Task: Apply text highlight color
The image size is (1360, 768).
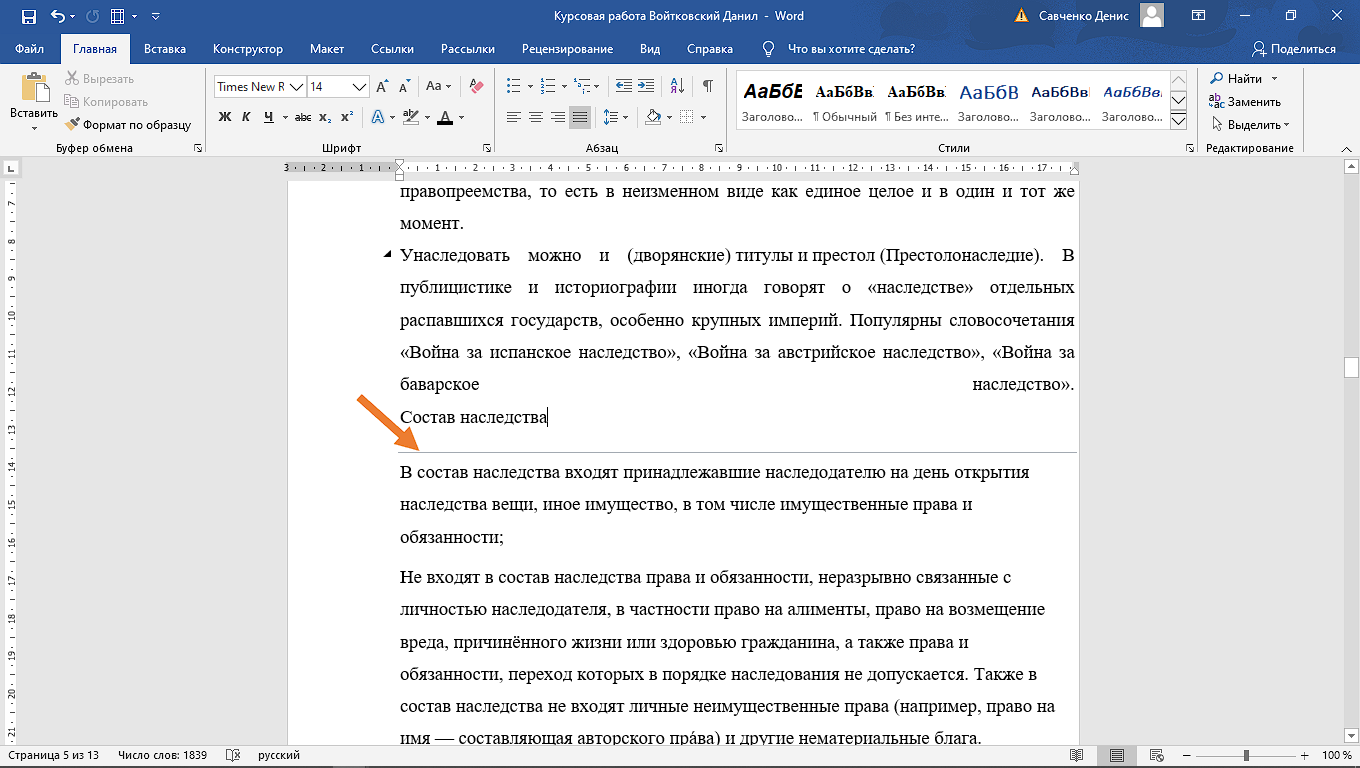Action: 411,117
